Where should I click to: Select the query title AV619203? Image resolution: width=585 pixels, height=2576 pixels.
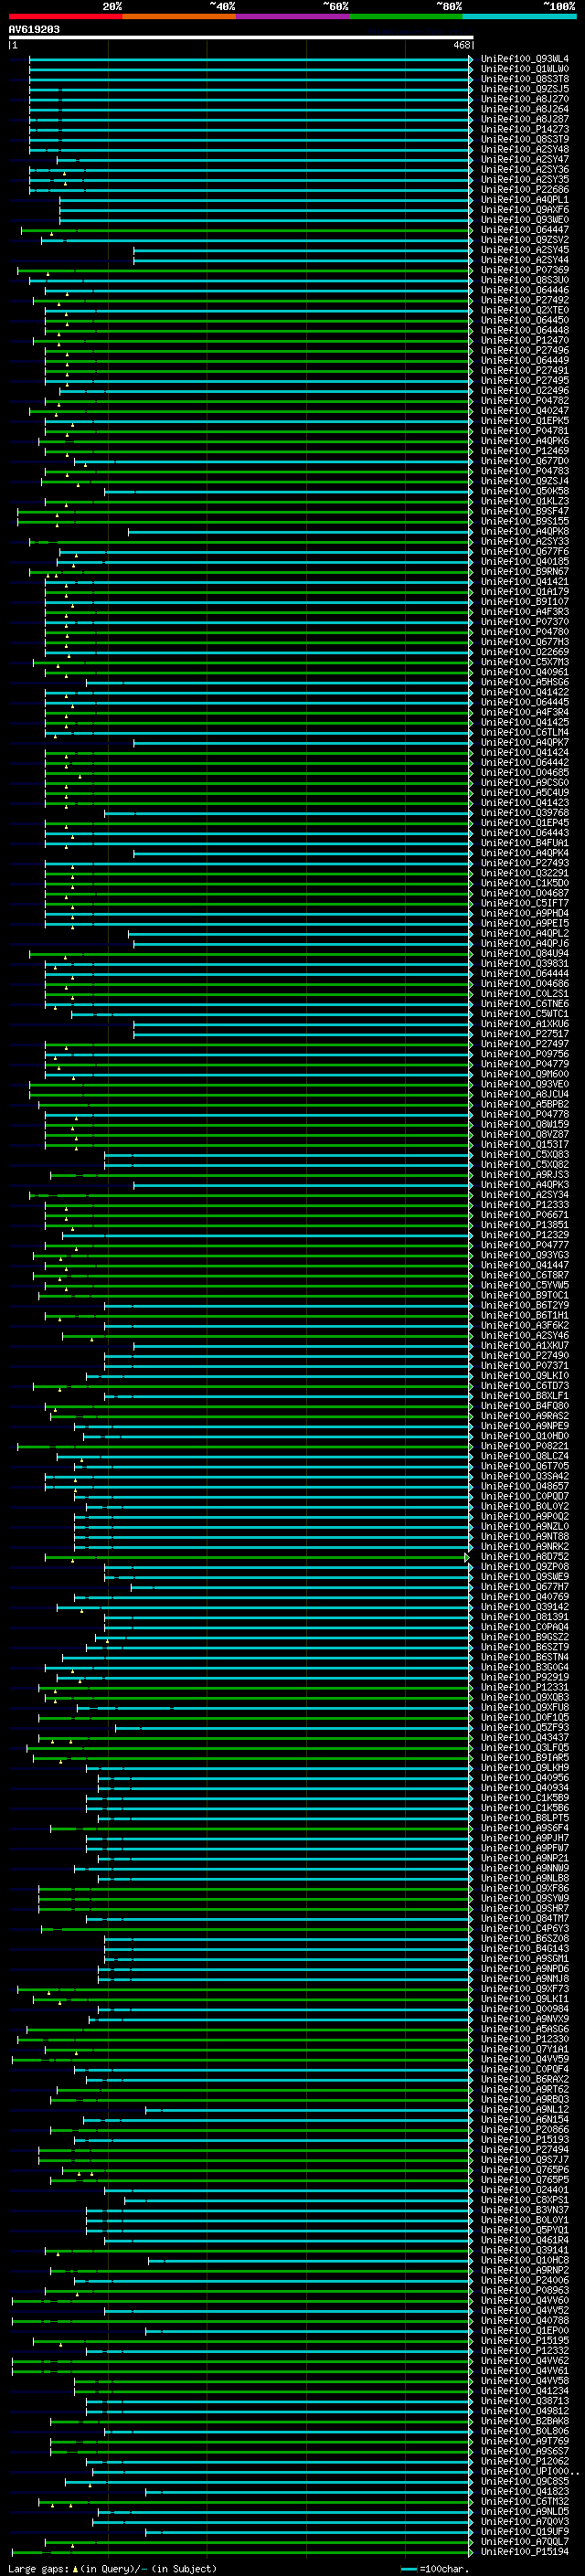34,29
